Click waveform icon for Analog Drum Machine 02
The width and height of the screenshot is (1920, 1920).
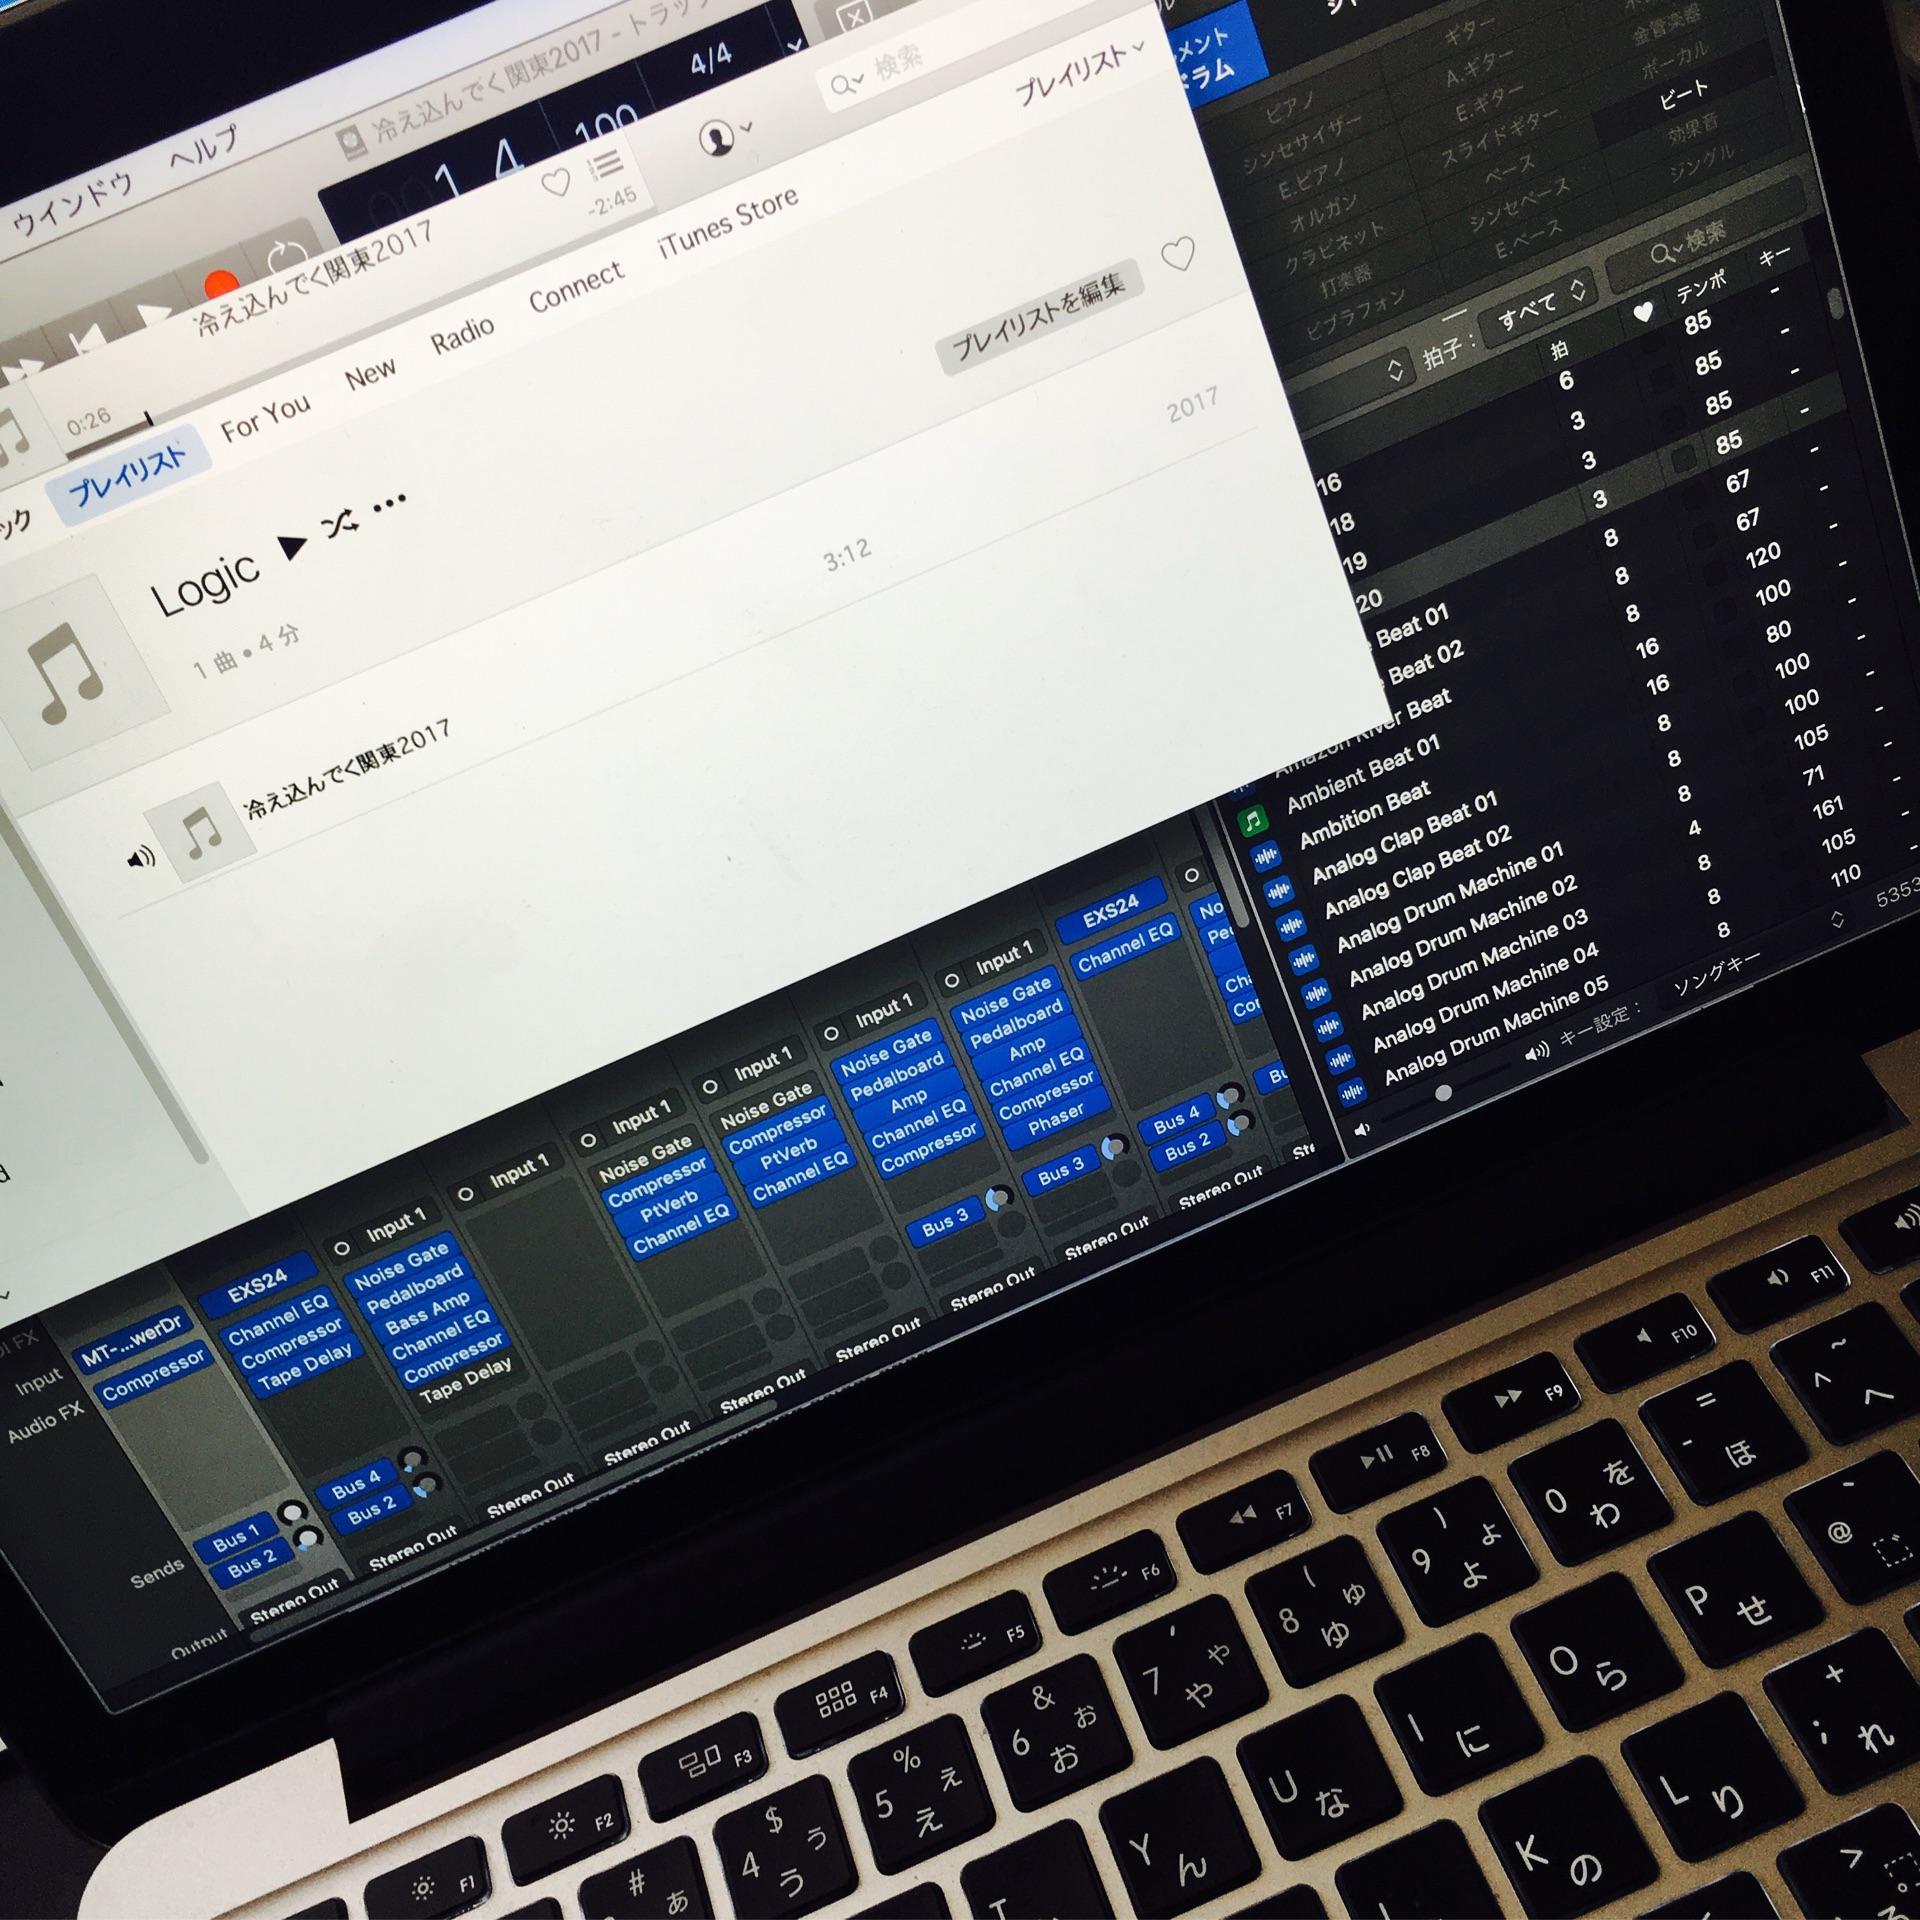pyautogui.click(x=1314, y=994)
